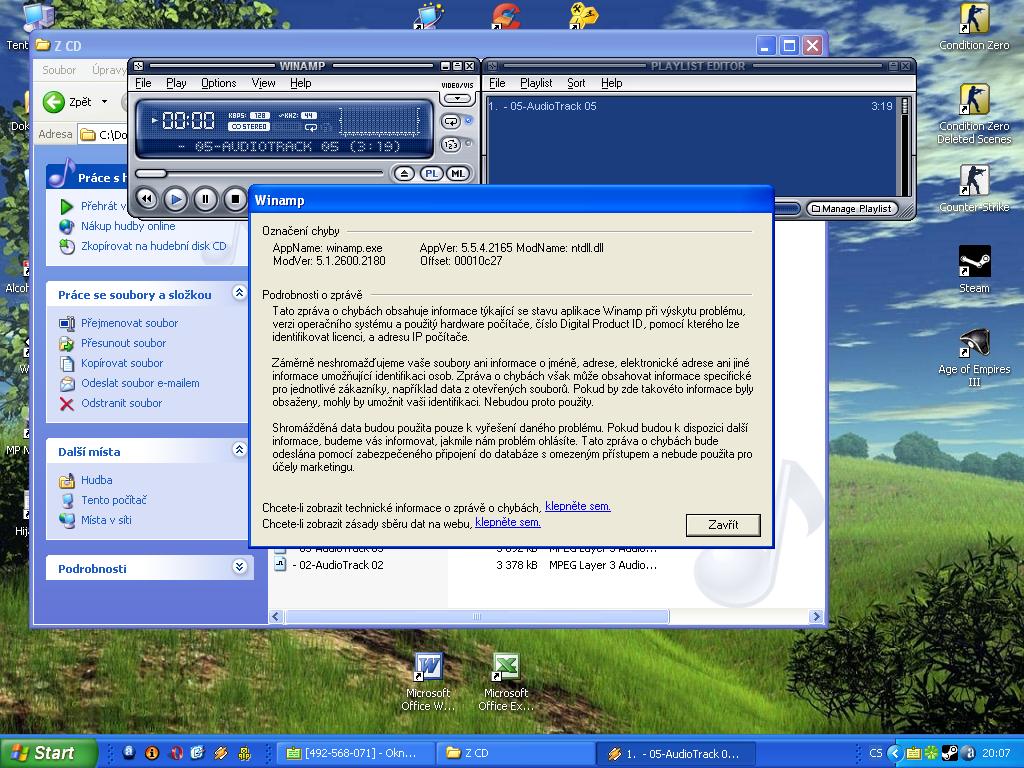Open Microsoft Office Word desktop shortcut

point(428,682)
